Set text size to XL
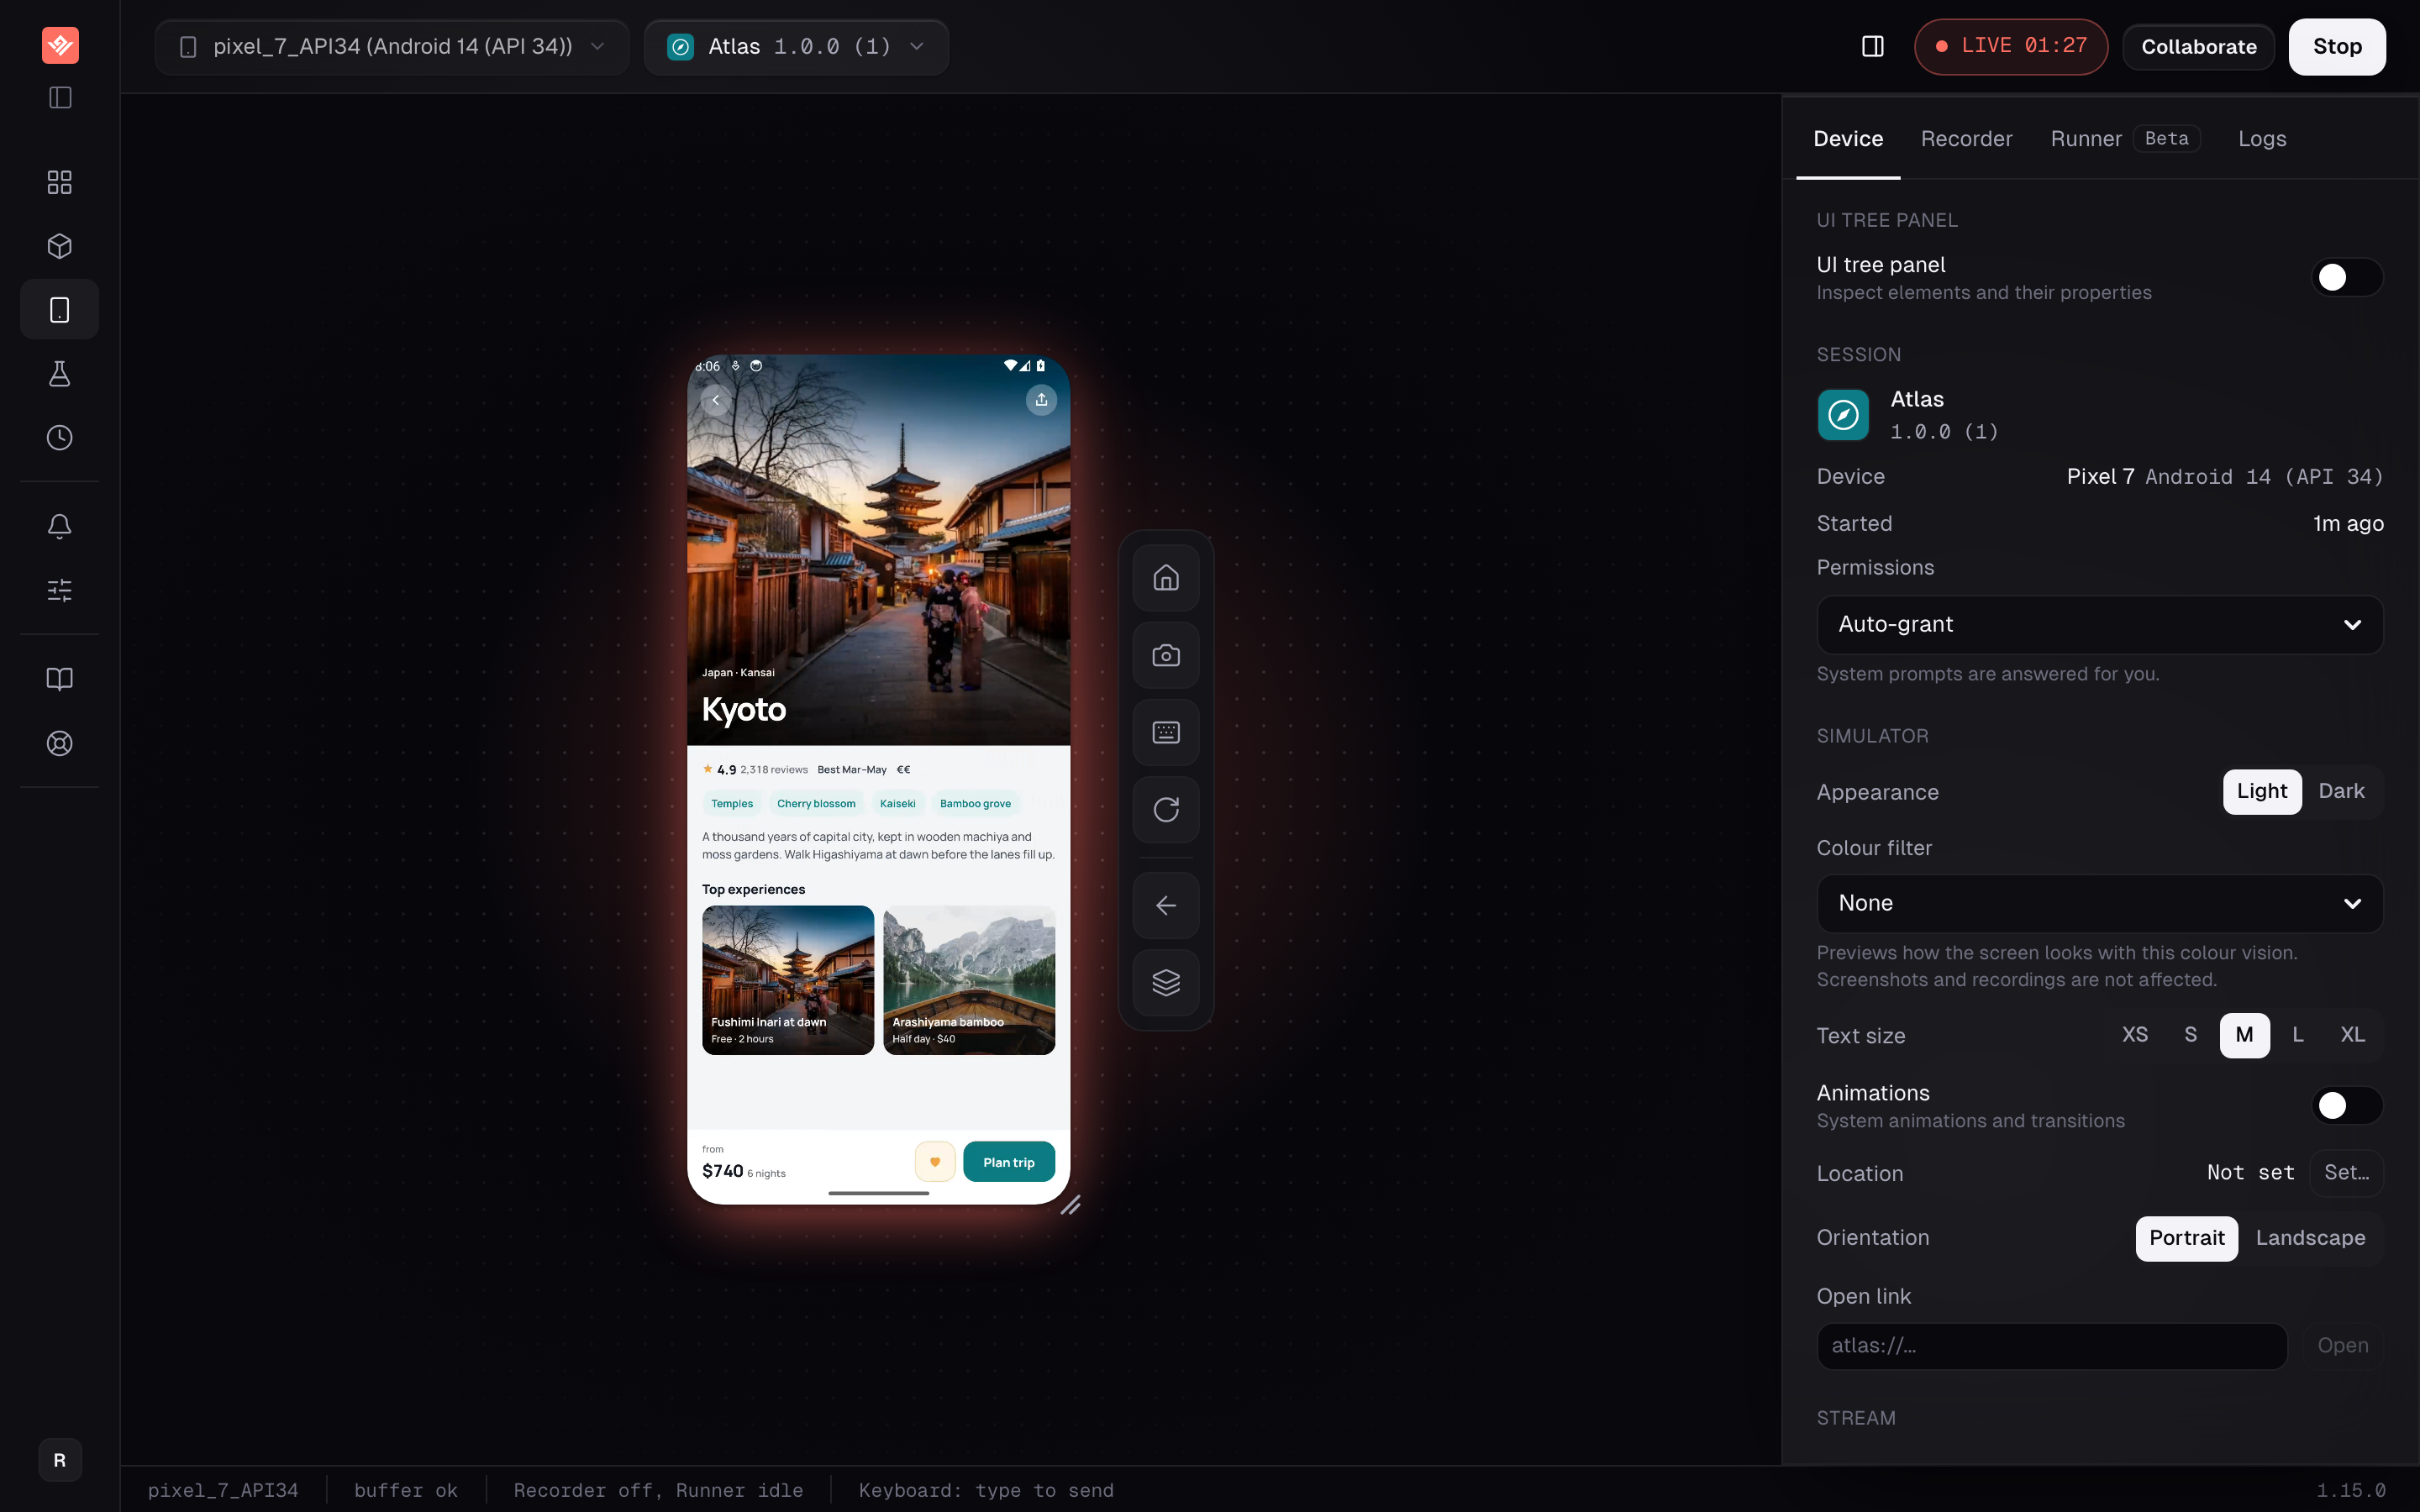Screen dimensions: 2420x1512 point(2353,1035)
